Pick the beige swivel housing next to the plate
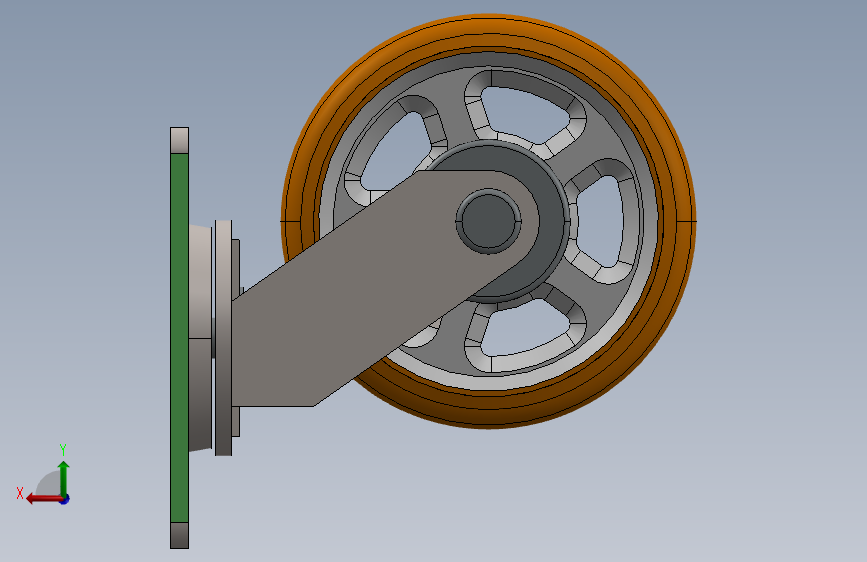 pyautogui.click(x=200, y=337)
